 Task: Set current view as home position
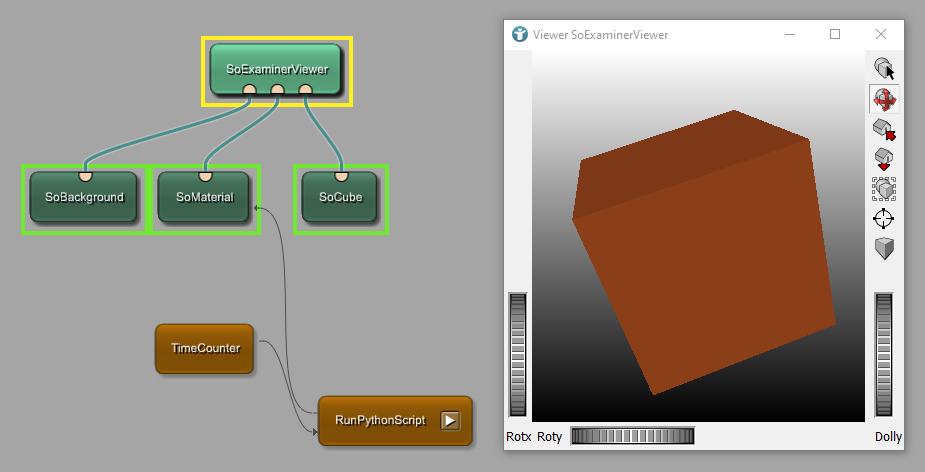(x=884, y=159)
